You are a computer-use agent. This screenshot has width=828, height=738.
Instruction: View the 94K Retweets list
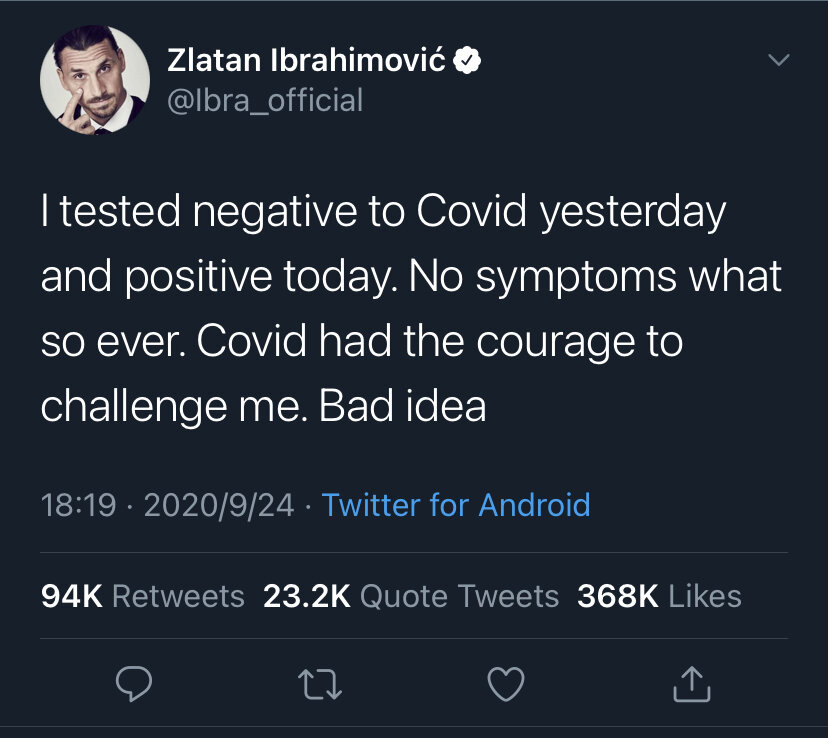click(143, 596)
